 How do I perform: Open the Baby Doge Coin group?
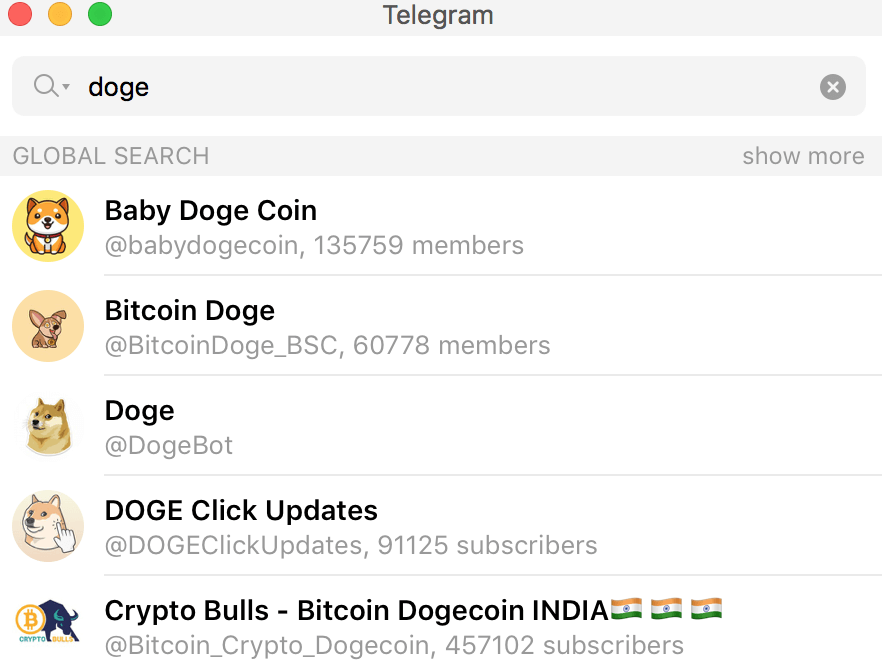[441, 226]
